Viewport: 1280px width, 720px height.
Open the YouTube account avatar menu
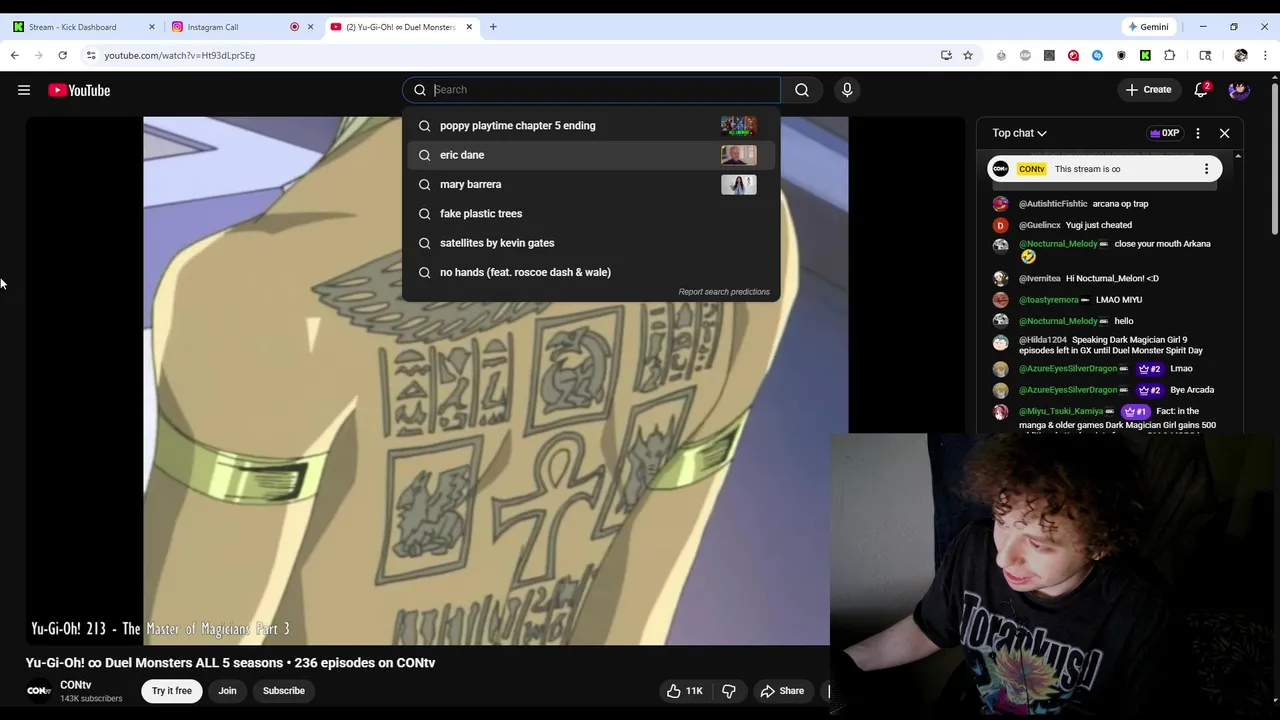1239,90
